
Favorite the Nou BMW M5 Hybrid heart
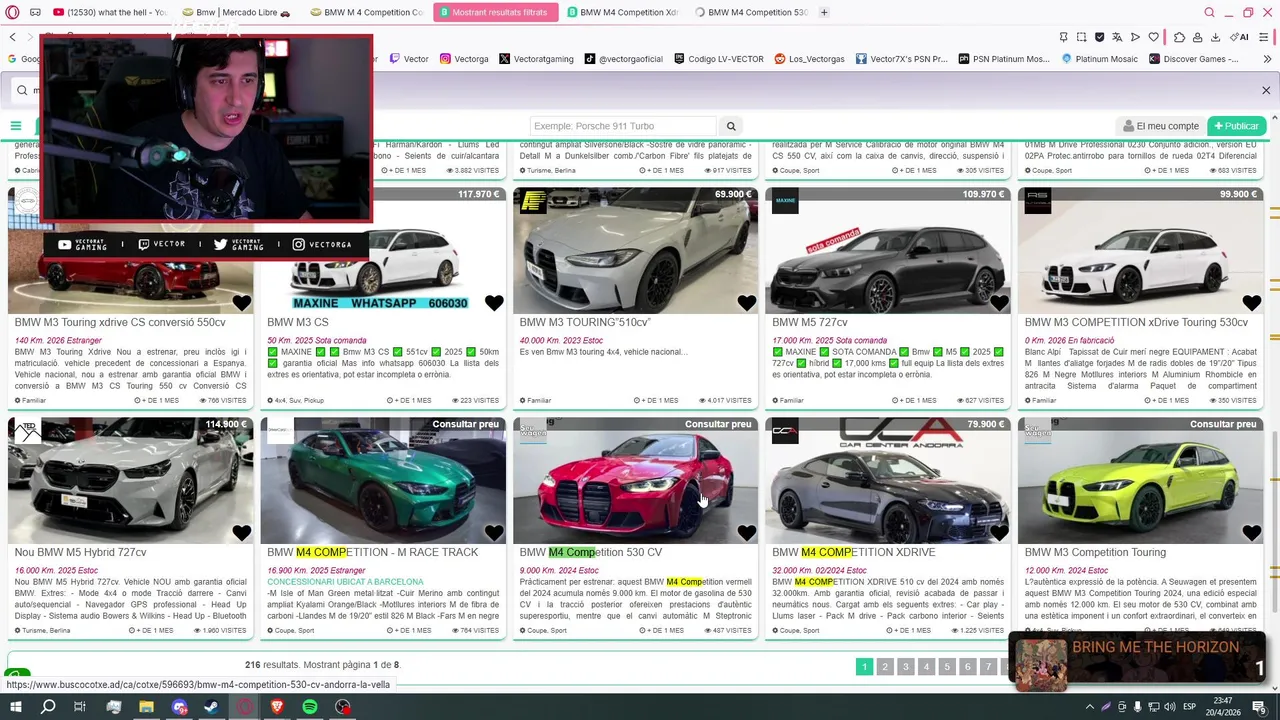point(241,533)
